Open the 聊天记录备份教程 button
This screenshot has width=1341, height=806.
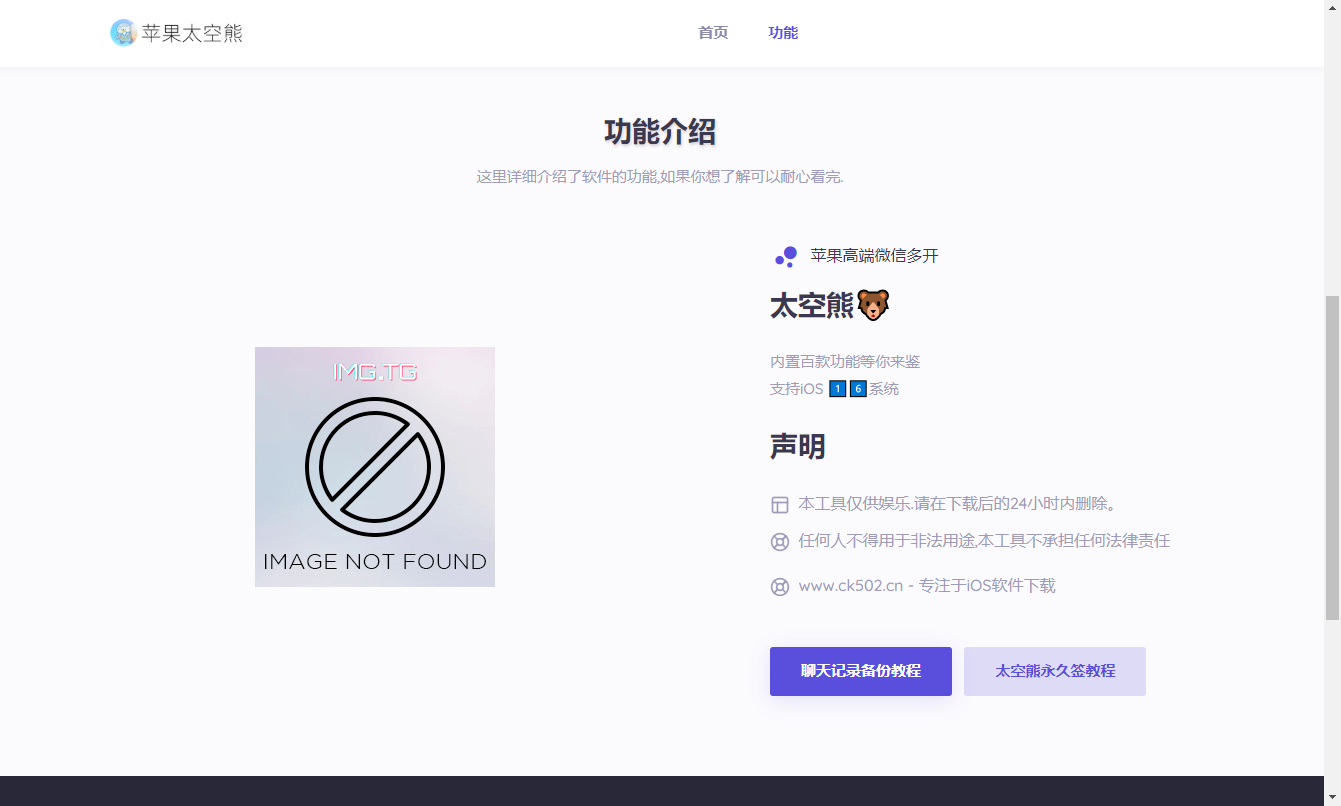click(861, 671)
